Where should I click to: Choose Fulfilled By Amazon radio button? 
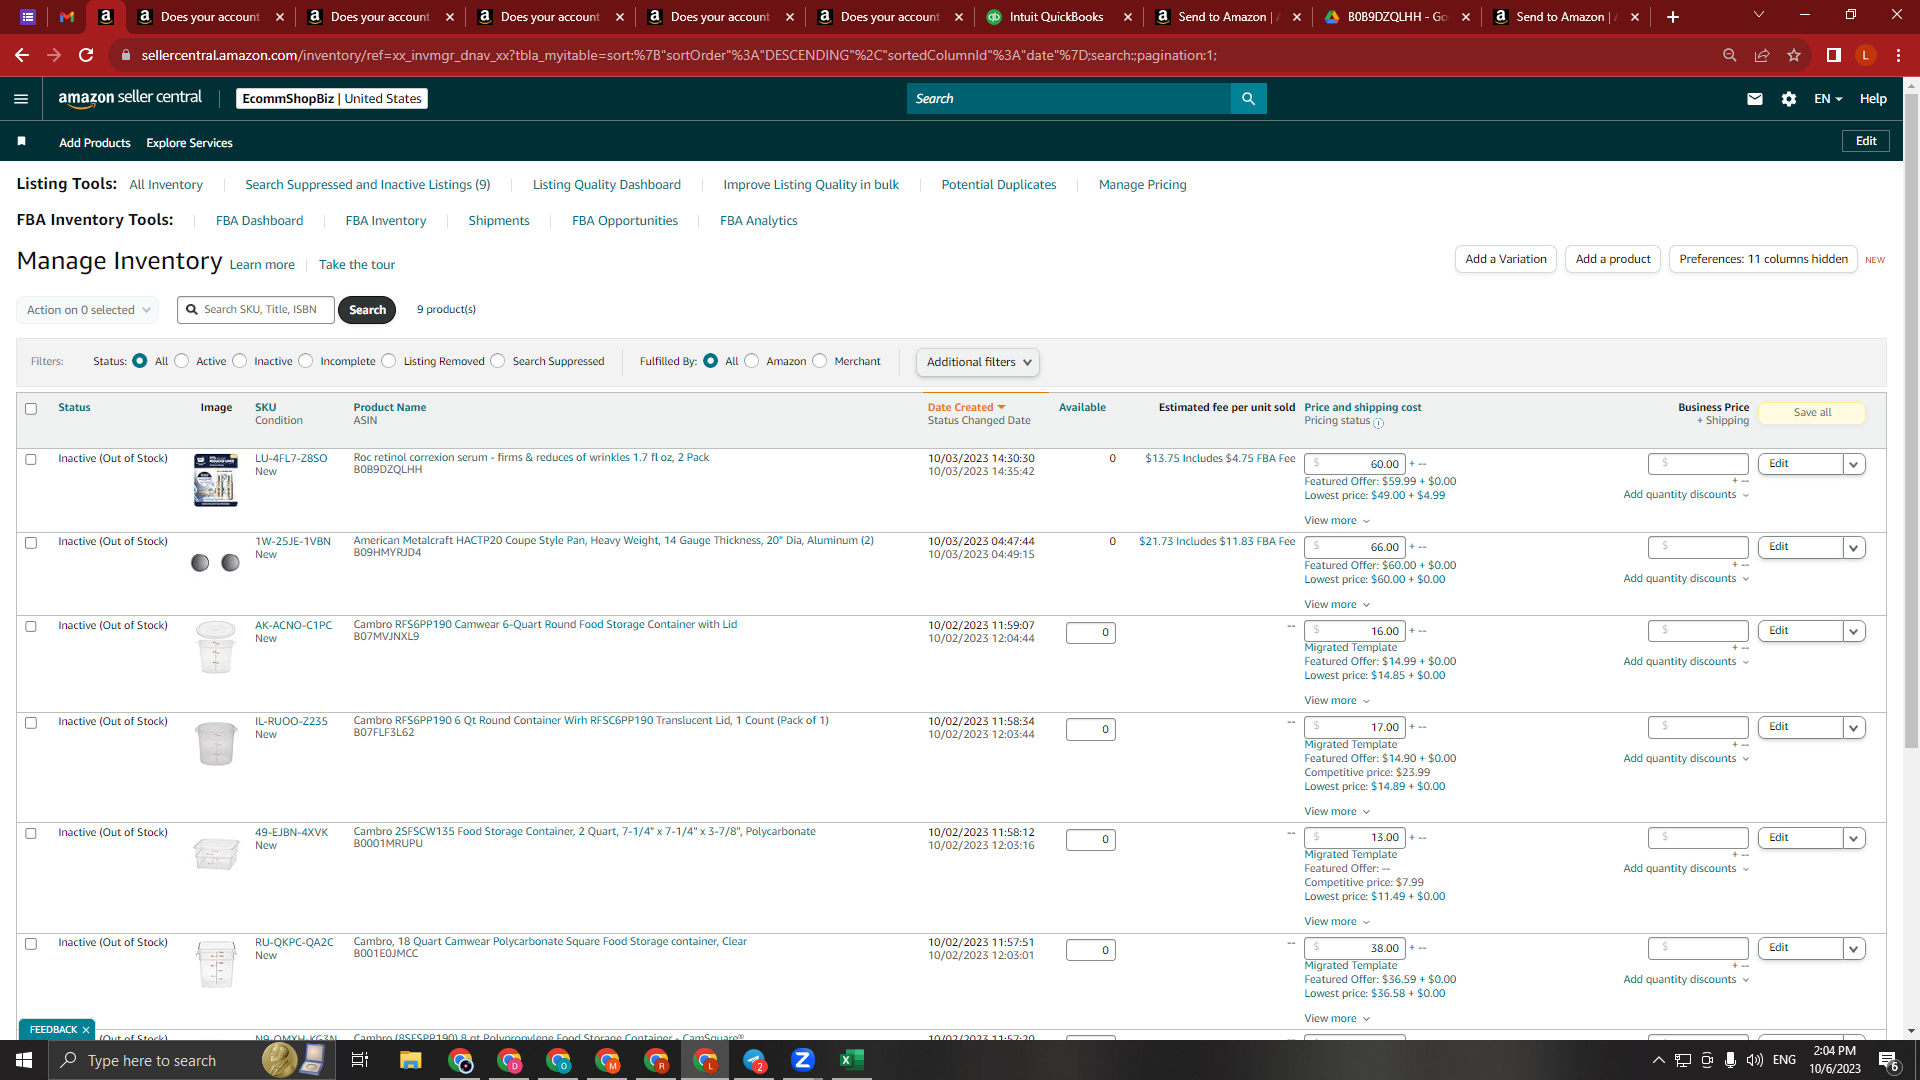[752, 361]
